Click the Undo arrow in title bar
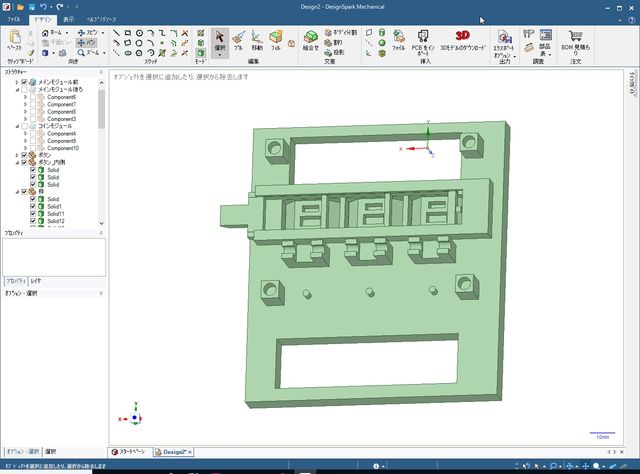 point(43,7)
